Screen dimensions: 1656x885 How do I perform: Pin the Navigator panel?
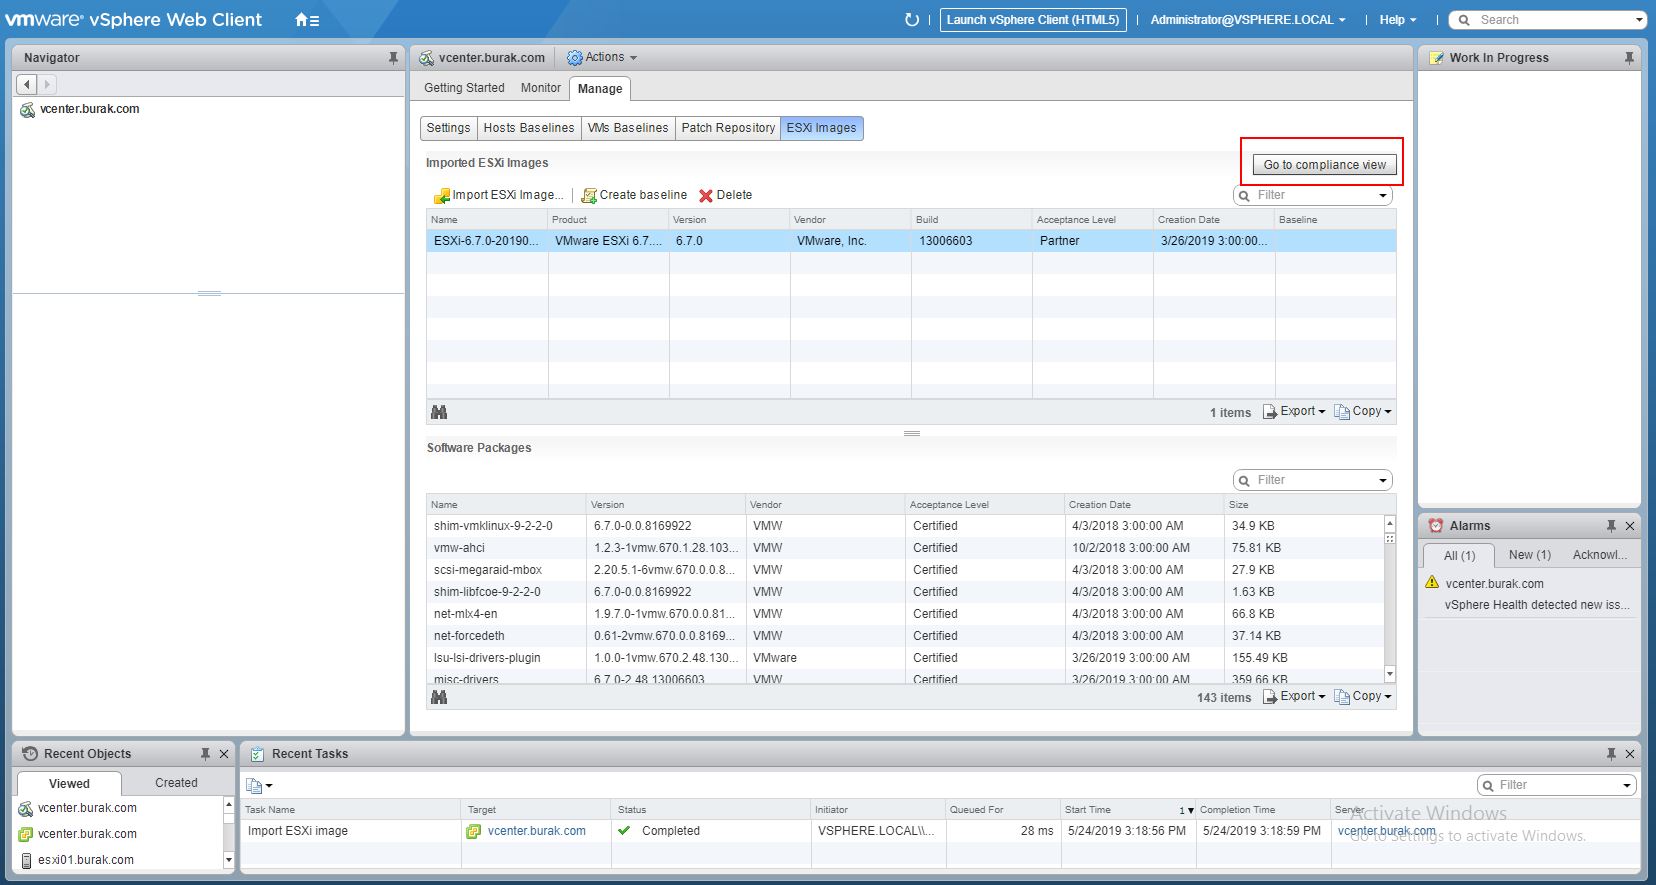(x=393, y=58)
